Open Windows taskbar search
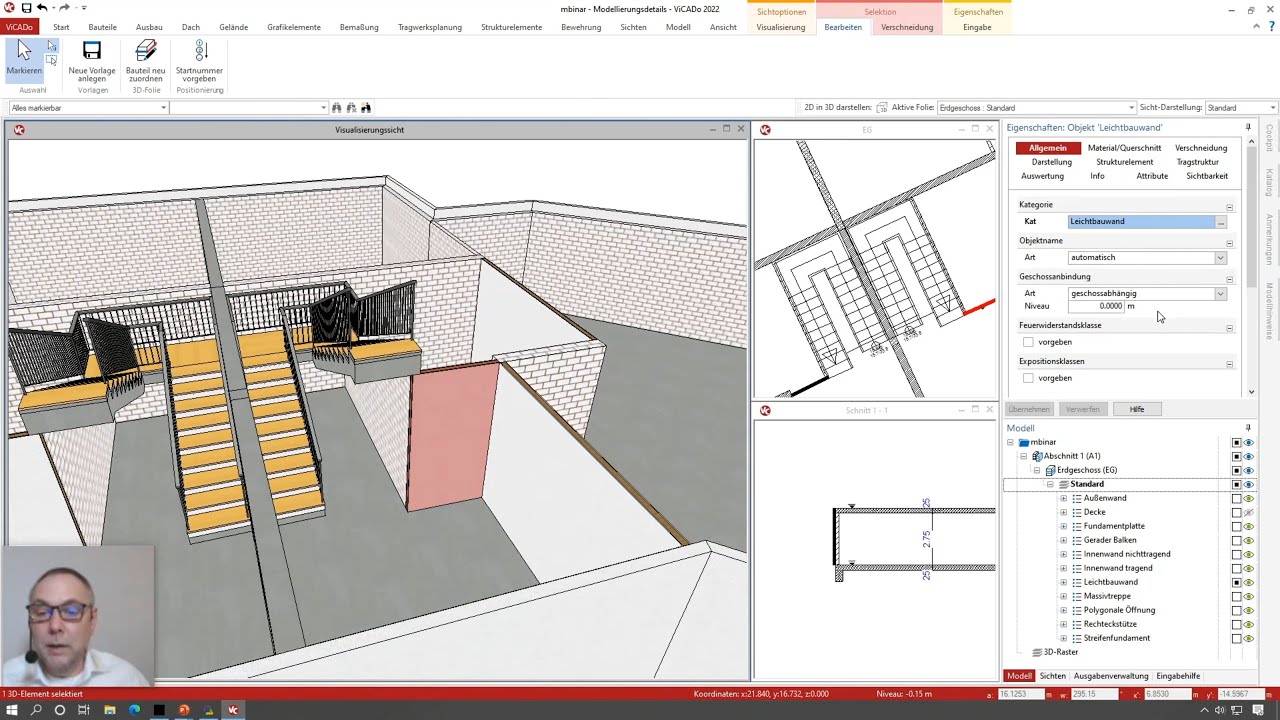The height and width of the screenshot is (720, 1280). 36,710
